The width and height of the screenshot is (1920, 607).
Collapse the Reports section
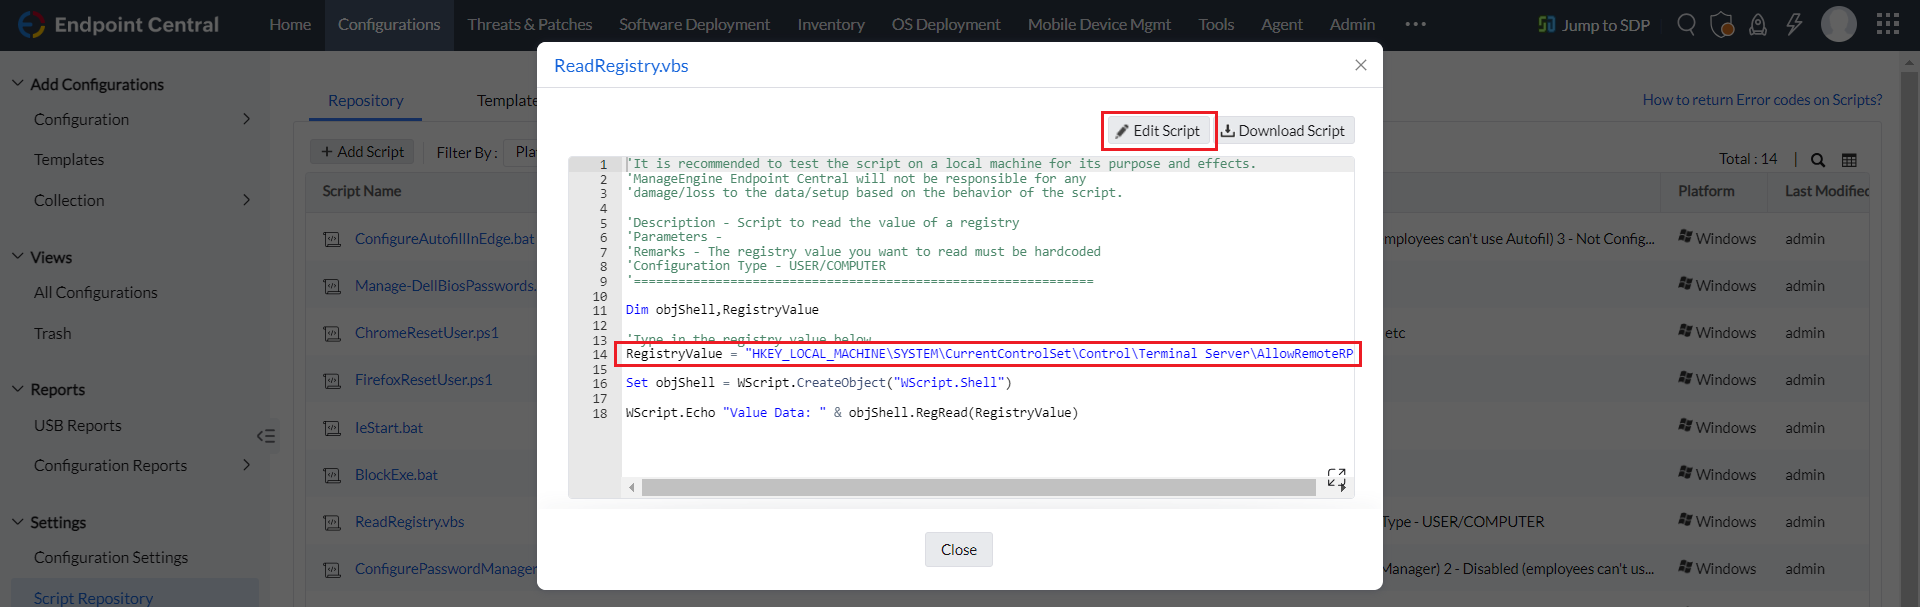pos(17,389)
